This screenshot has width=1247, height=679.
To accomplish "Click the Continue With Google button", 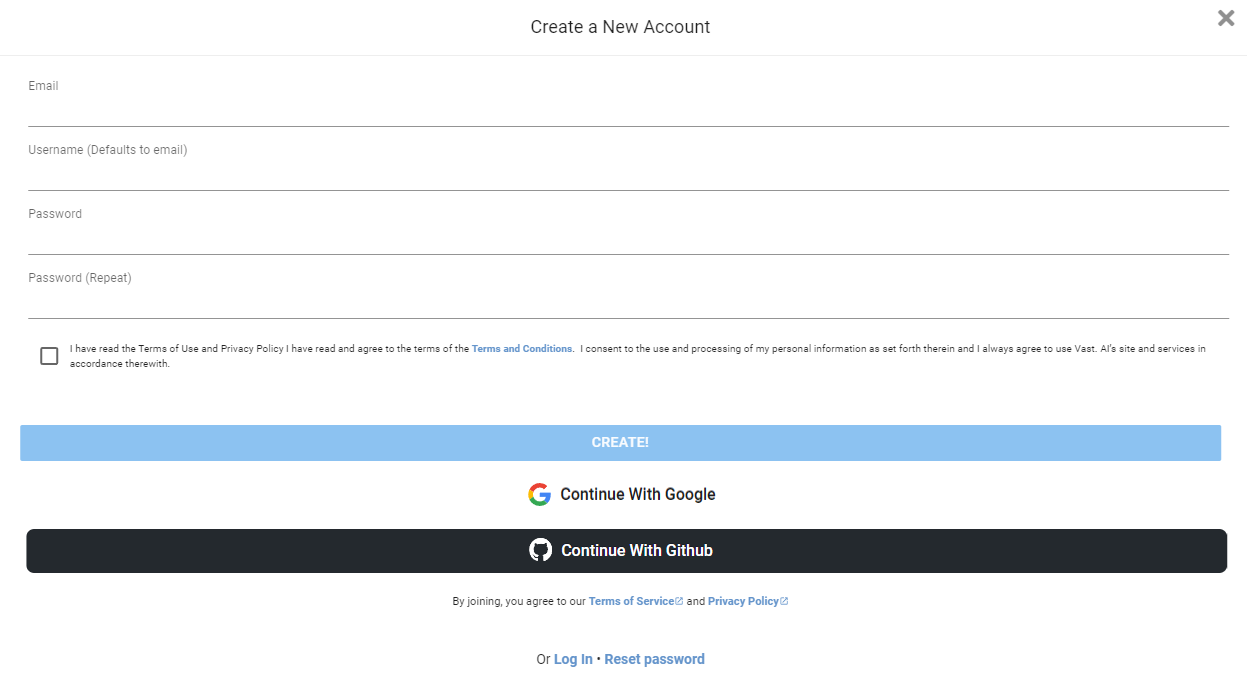I will (622, 494).
